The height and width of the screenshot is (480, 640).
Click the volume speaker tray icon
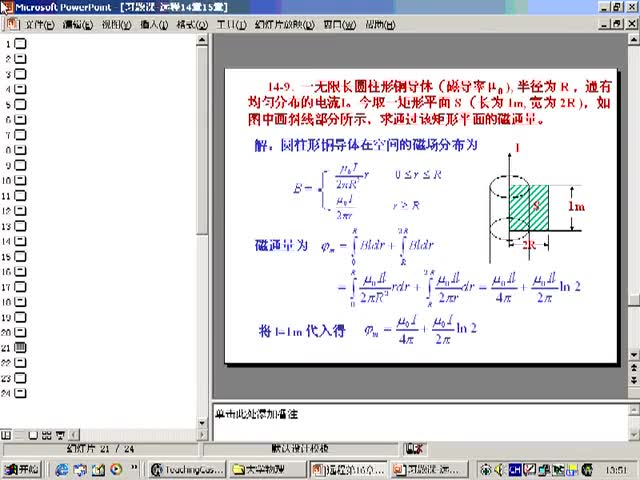coord(499,470)
